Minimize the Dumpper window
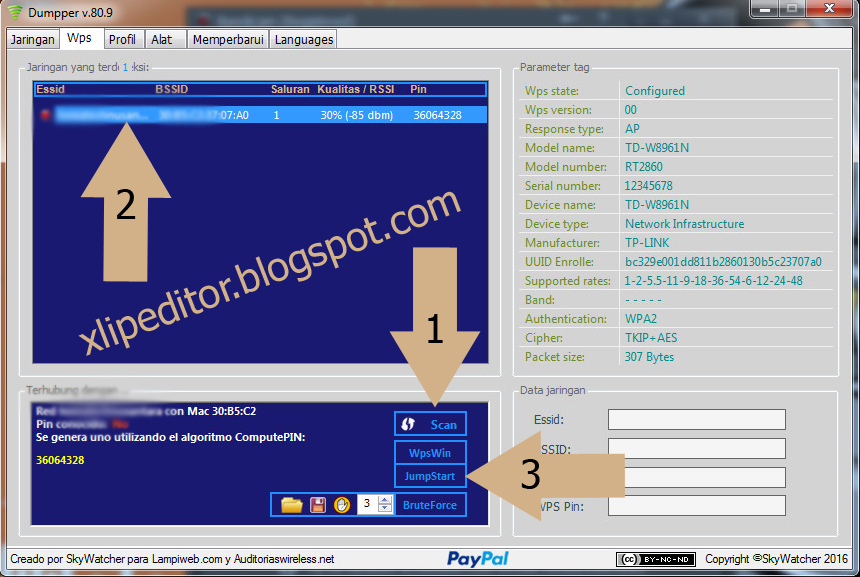This screenshot has height=577, width=860. [x=765, y=9]
